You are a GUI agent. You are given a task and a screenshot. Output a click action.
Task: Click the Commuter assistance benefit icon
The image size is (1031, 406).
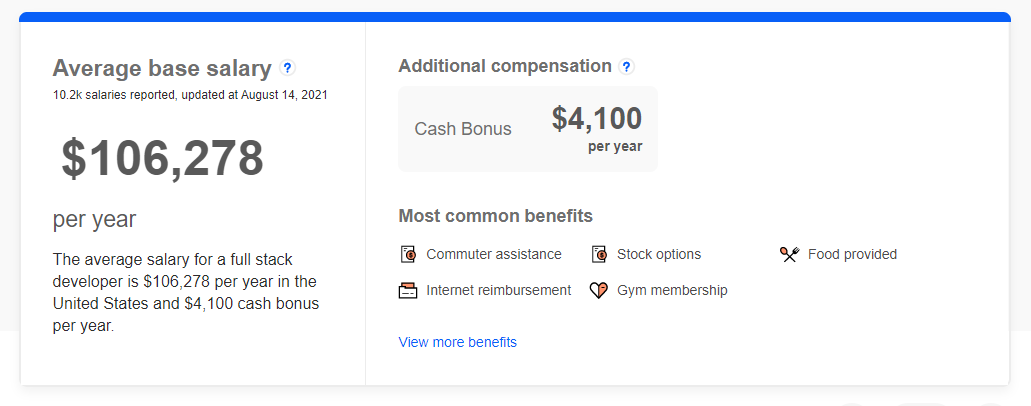[408, 254]
